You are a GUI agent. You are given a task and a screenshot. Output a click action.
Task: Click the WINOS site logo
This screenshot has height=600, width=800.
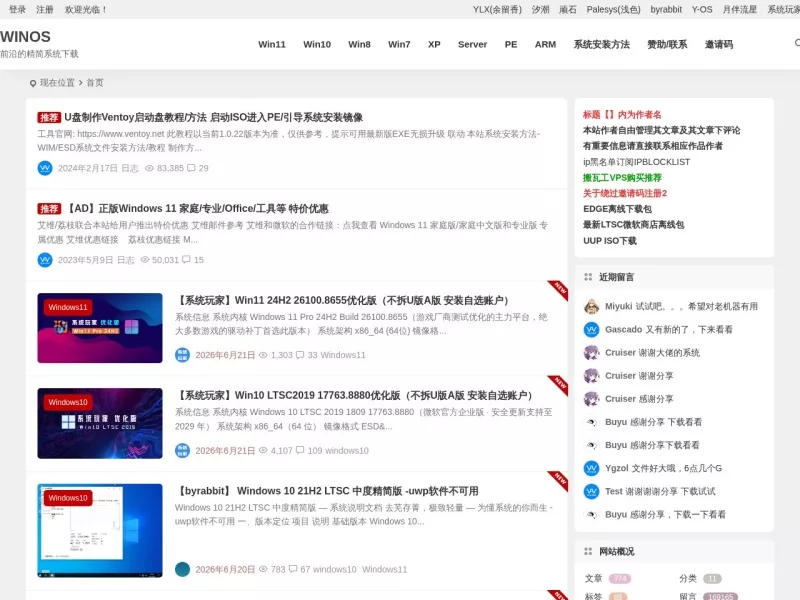(26, 37)
